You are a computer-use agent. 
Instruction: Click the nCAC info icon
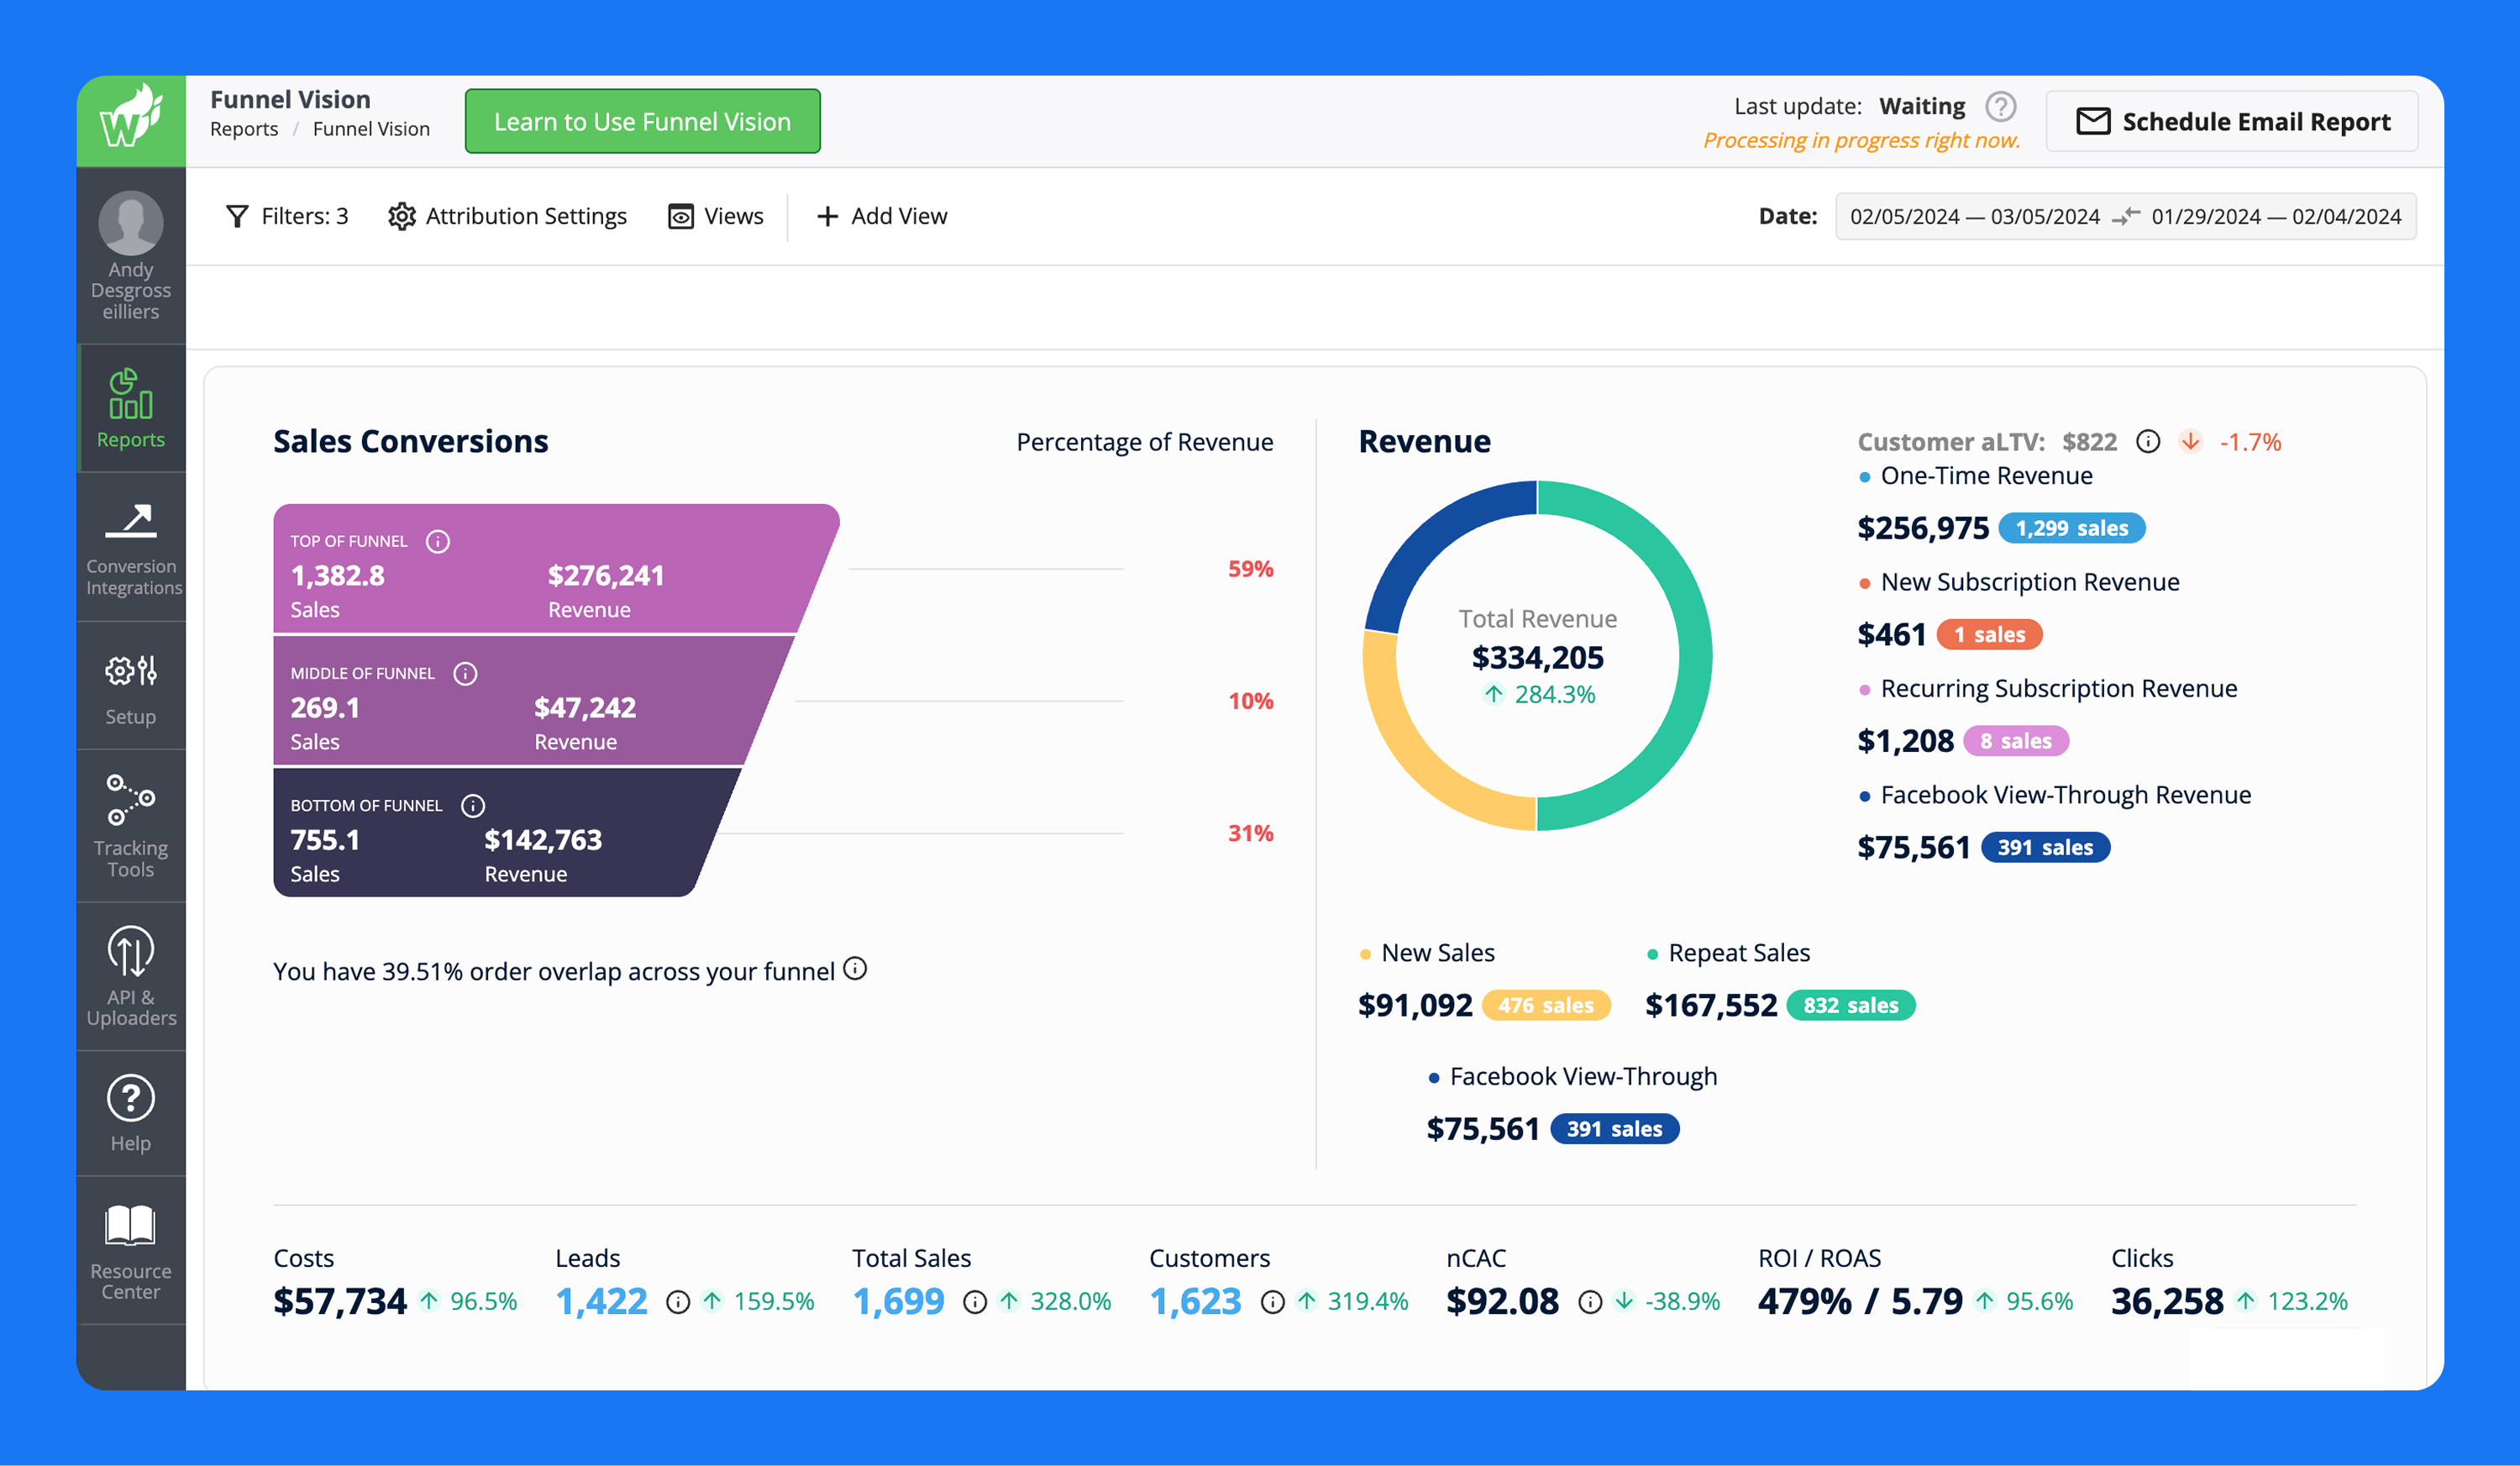pos(1590,1301)
